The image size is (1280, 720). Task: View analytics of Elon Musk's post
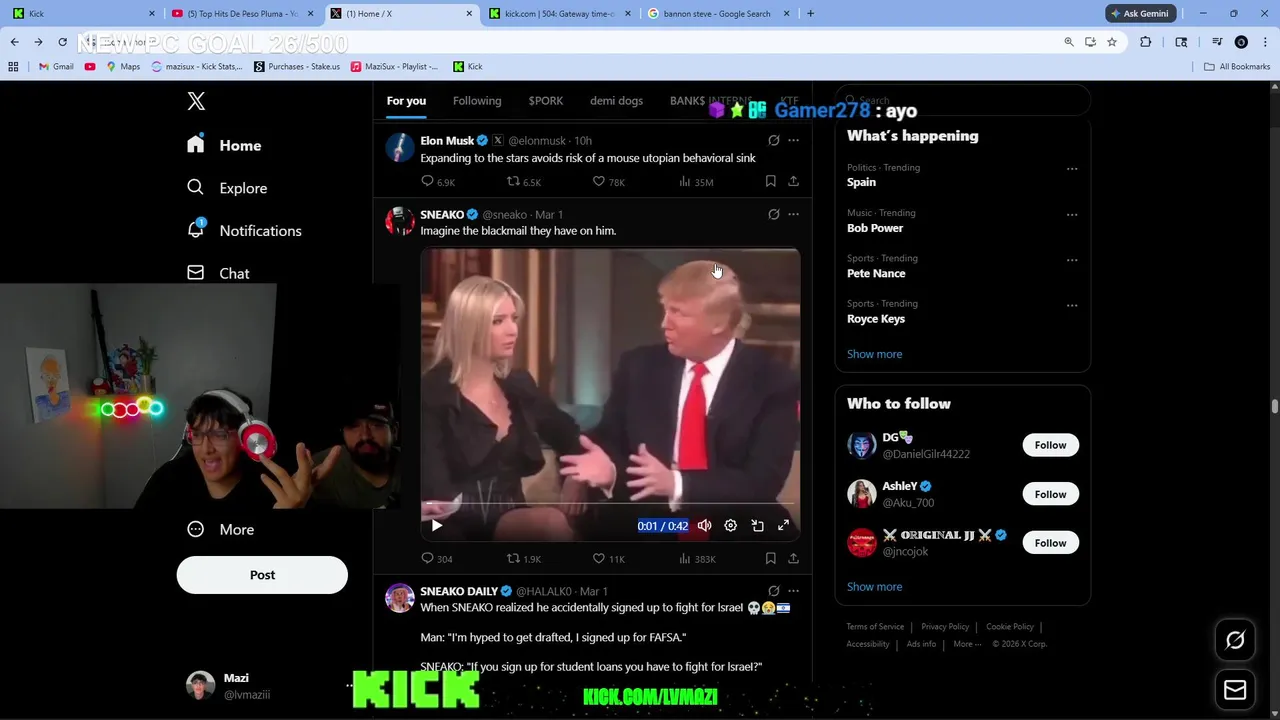pyautogui.click(x=696, y=182)
